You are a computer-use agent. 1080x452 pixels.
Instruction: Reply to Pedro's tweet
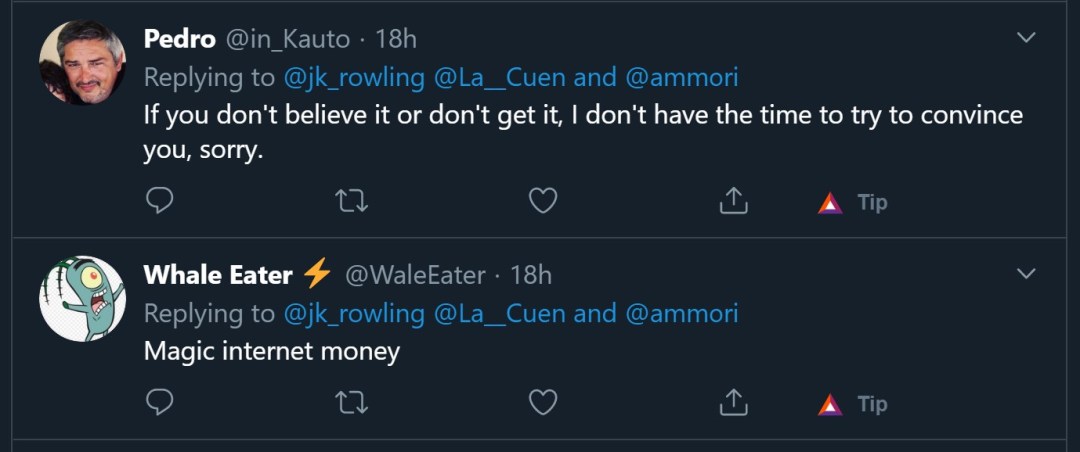click(160, 202)
